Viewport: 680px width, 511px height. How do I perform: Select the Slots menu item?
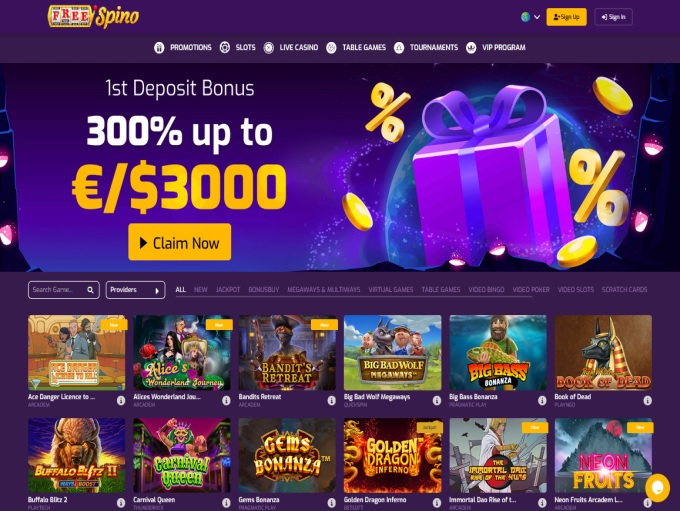245,47
